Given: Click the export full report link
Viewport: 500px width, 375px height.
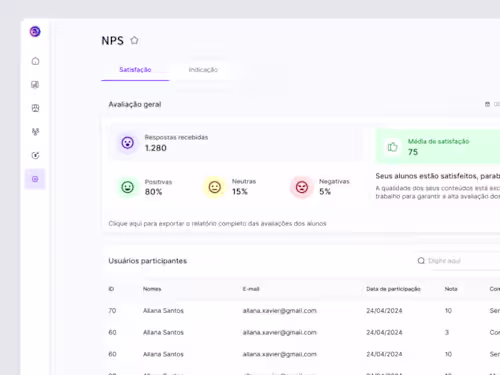Looking at the screenshot, I should coord(217,223).
